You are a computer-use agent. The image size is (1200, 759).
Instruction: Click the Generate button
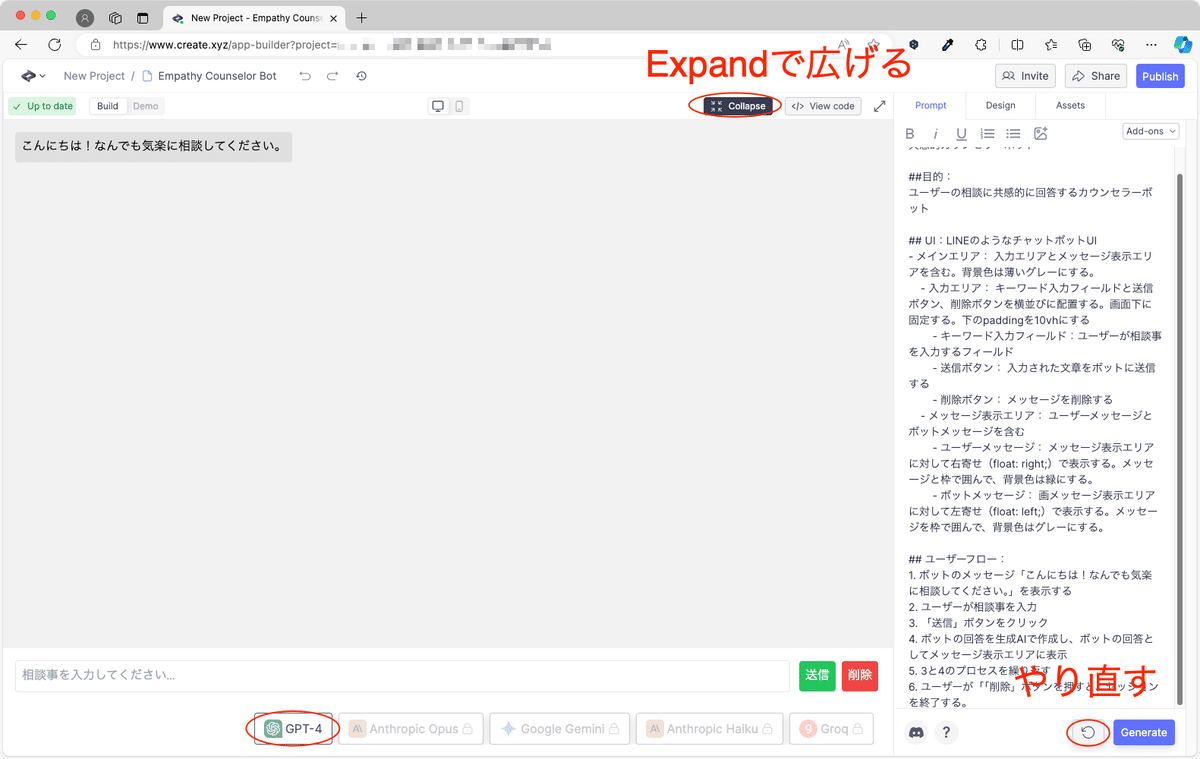[1143, 732]
